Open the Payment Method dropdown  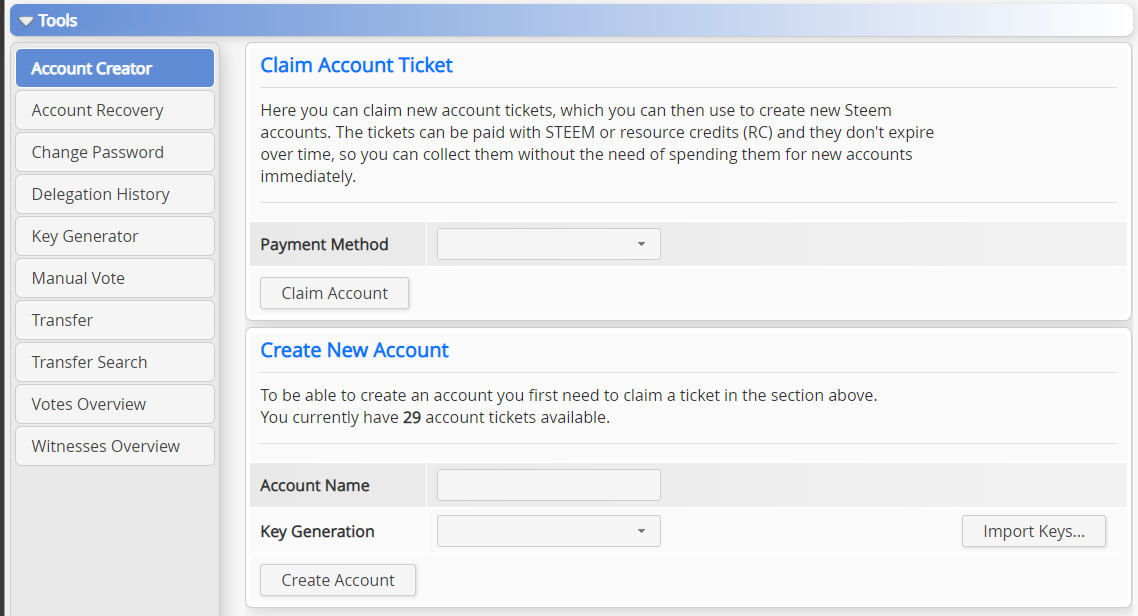click(548, 244)
